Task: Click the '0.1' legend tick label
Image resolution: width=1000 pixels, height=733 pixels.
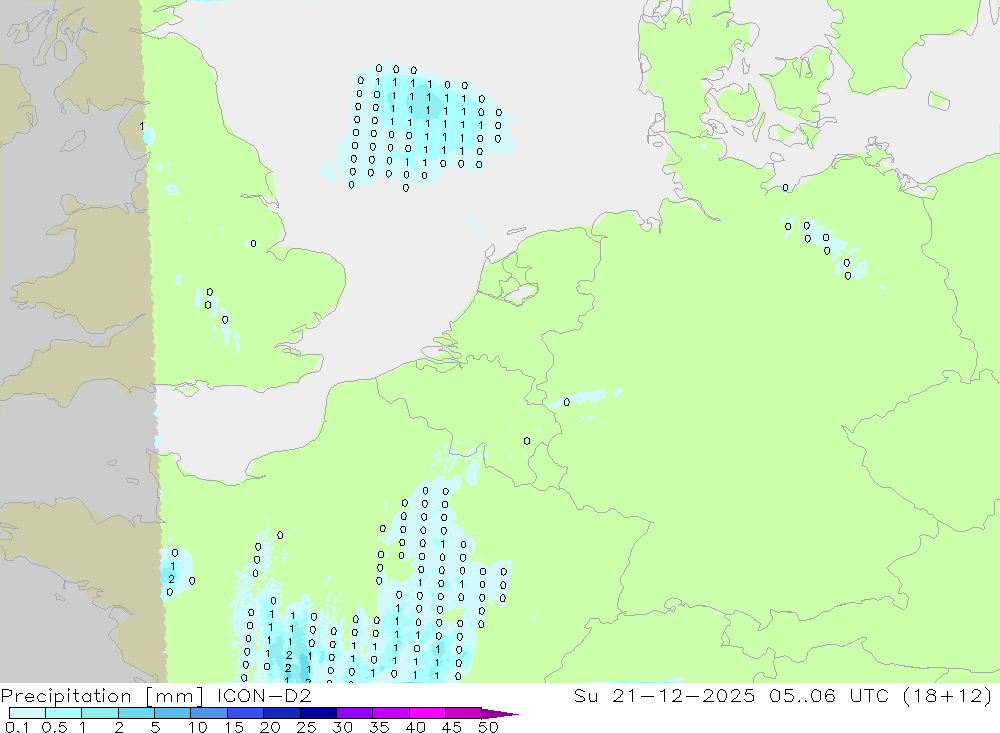Action: point(17,727)
